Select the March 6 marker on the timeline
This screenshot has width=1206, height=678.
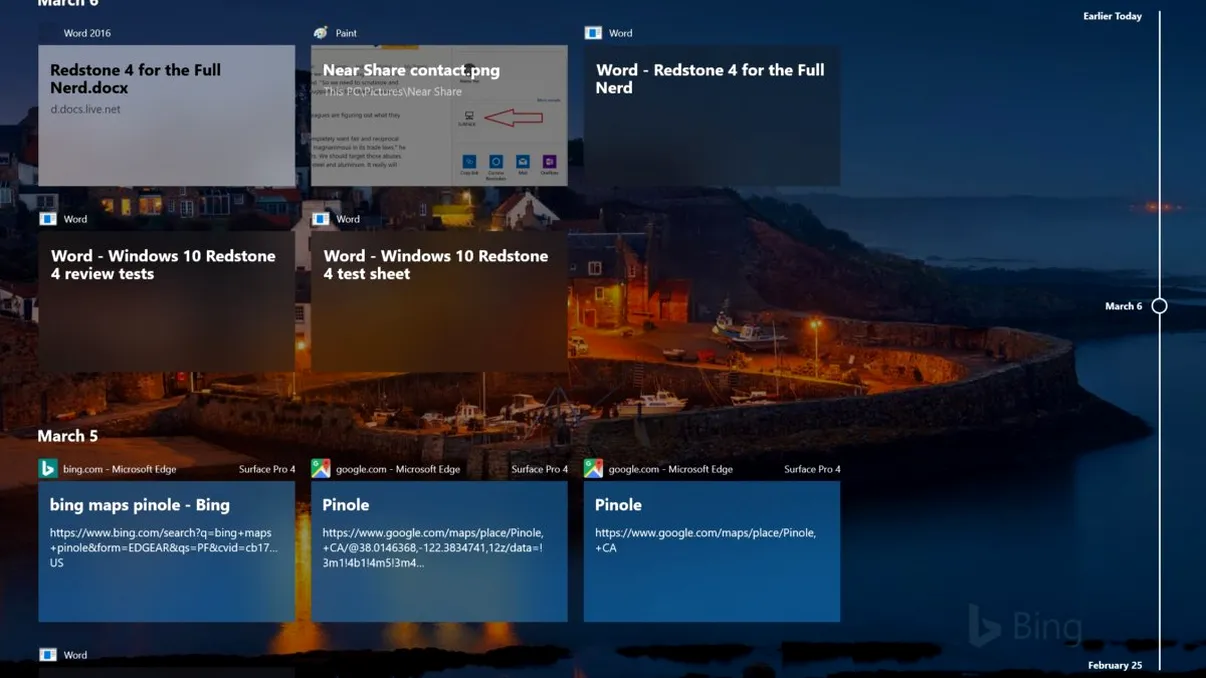tap(1159, 305)
